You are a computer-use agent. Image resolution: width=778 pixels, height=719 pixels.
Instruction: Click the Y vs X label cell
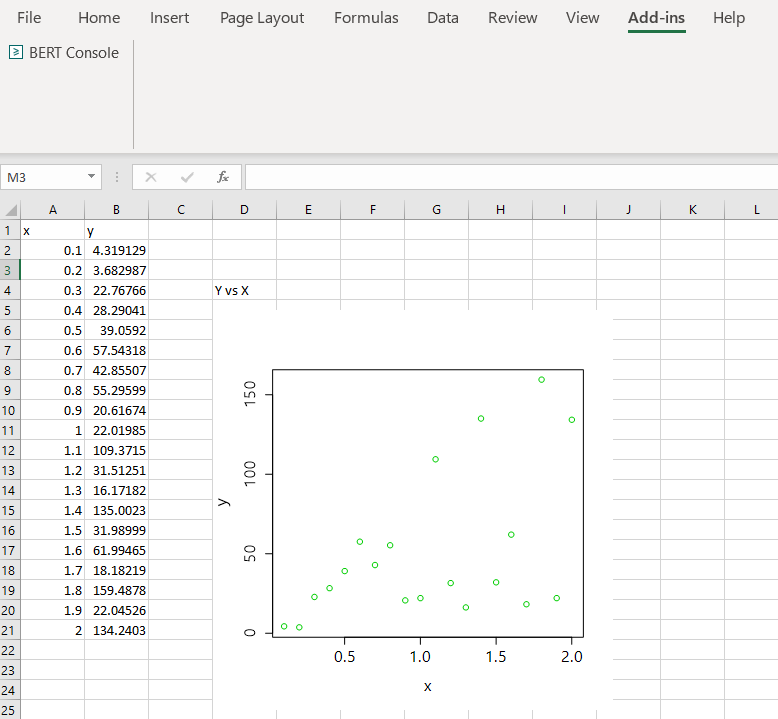point(244,290)
